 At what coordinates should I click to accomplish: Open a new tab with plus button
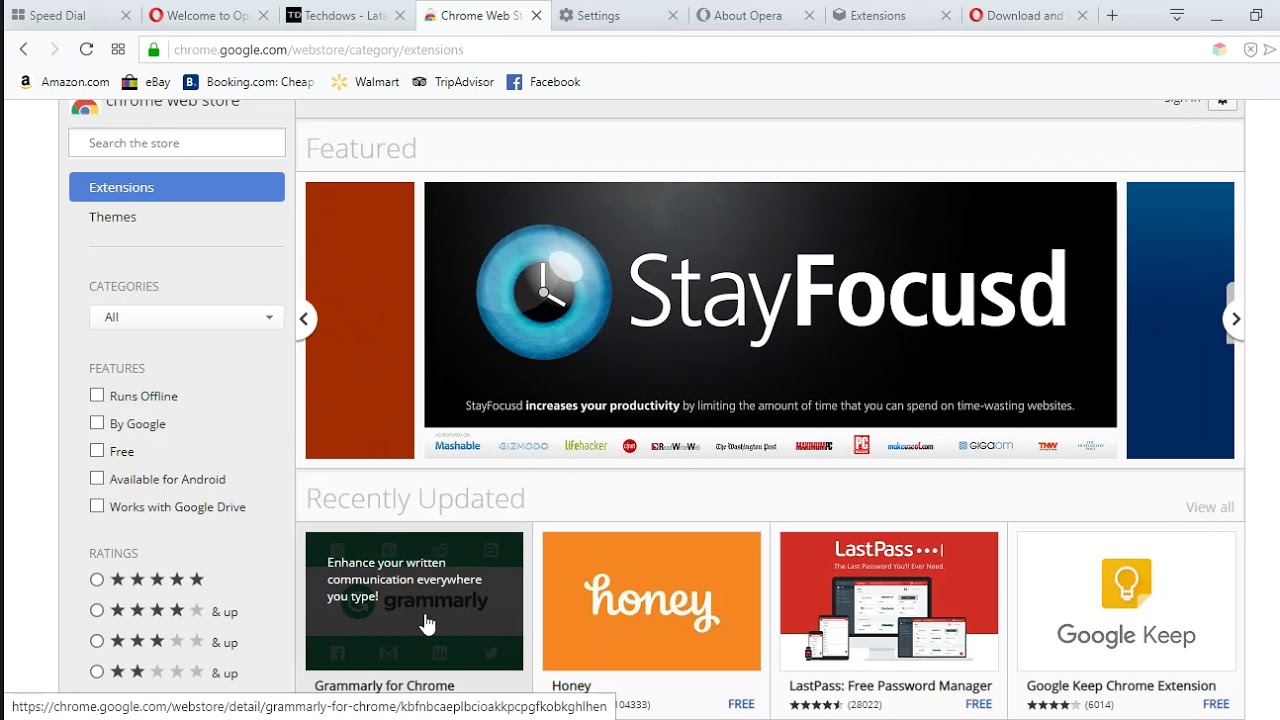pyautogui.click(x=1112, y=15)
